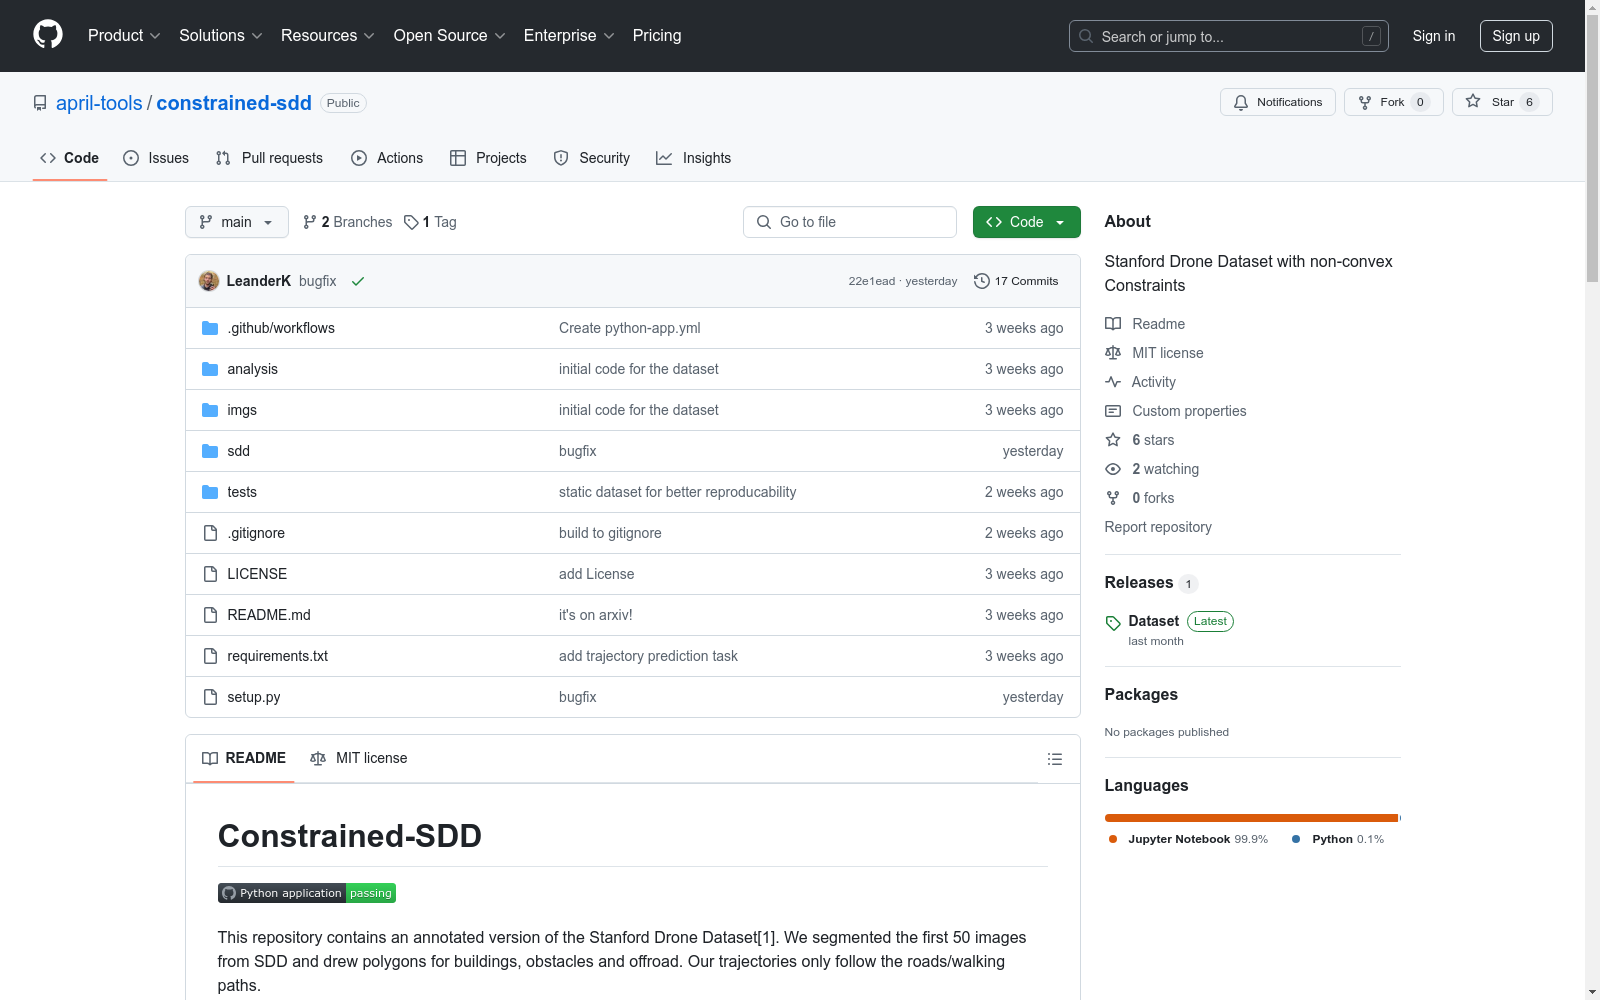1600x1000 pixels.
Task: Open the green Code dropdown button
Action: coord(1027,222)
